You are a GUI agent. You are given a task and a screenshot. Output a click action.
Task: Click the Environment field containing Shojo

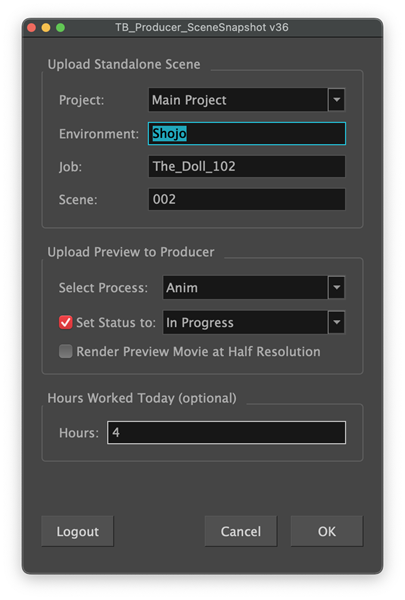click(247, 134)
